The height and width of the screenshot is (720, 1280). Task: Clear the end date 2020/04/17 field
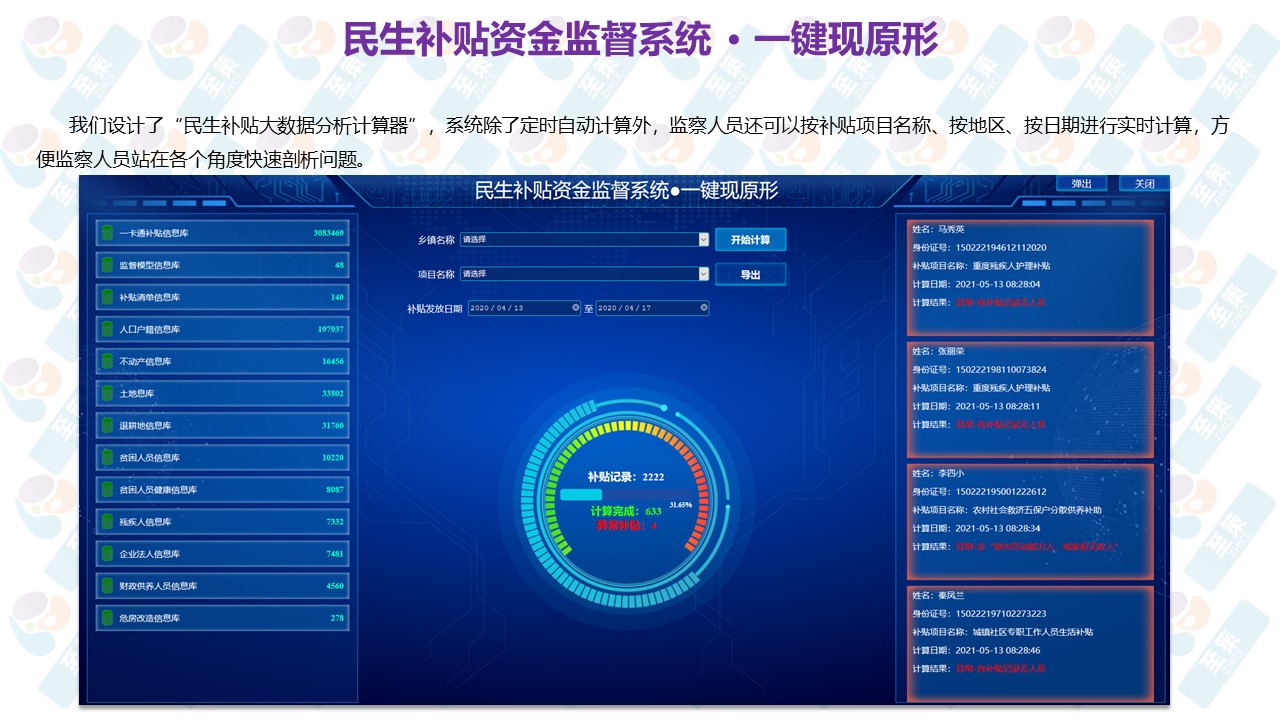(x=704, y=308)
